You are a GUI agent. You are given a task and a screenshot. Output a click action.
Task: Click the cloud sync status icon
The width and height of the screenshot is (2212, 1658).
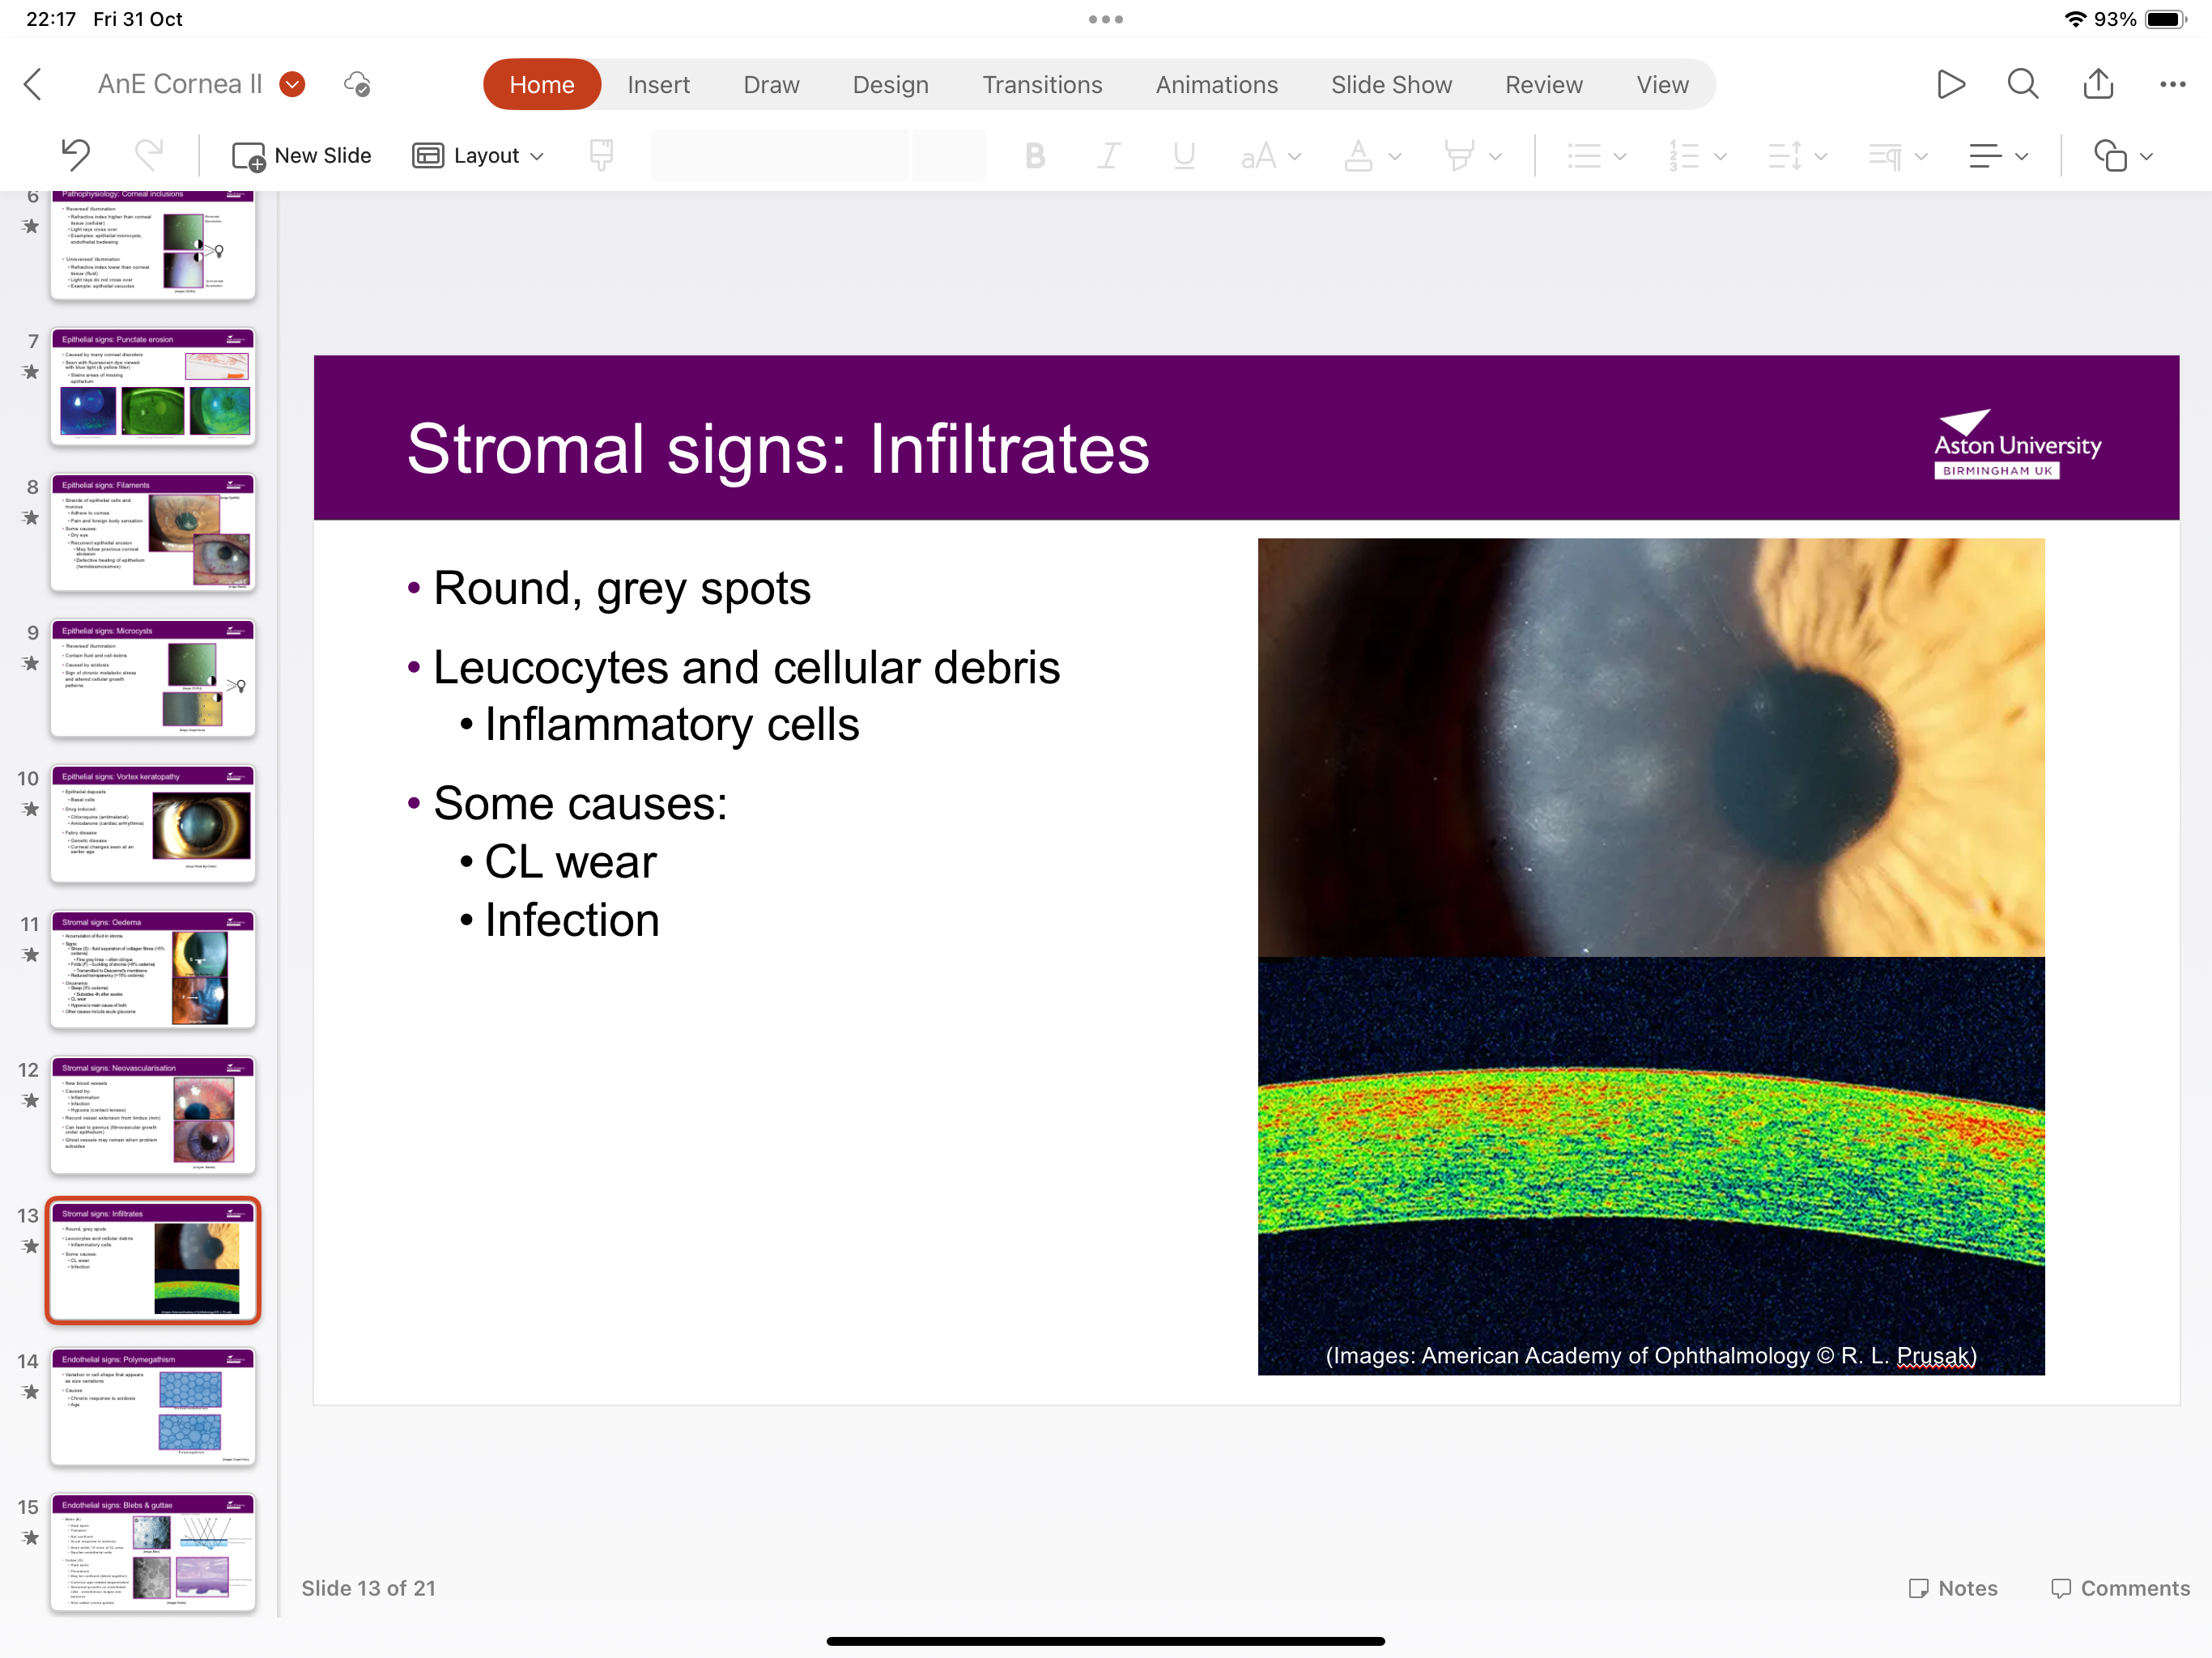click(x=357, y=84)
